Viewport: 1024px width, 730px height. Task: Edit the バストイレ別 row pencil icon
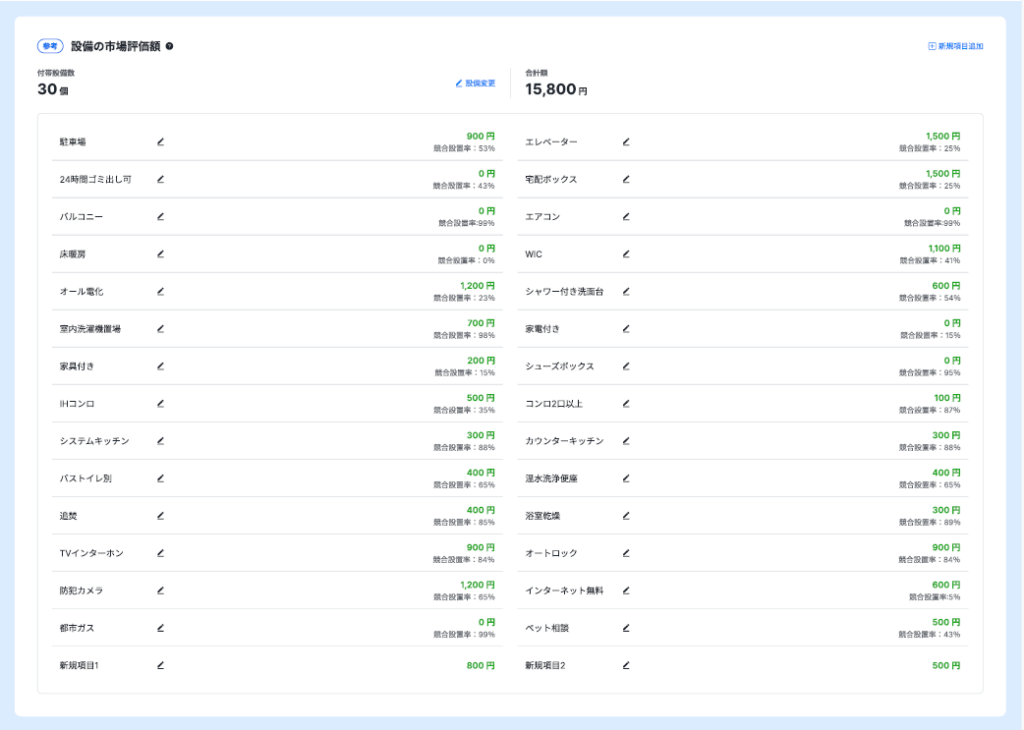tap(160, 479)
